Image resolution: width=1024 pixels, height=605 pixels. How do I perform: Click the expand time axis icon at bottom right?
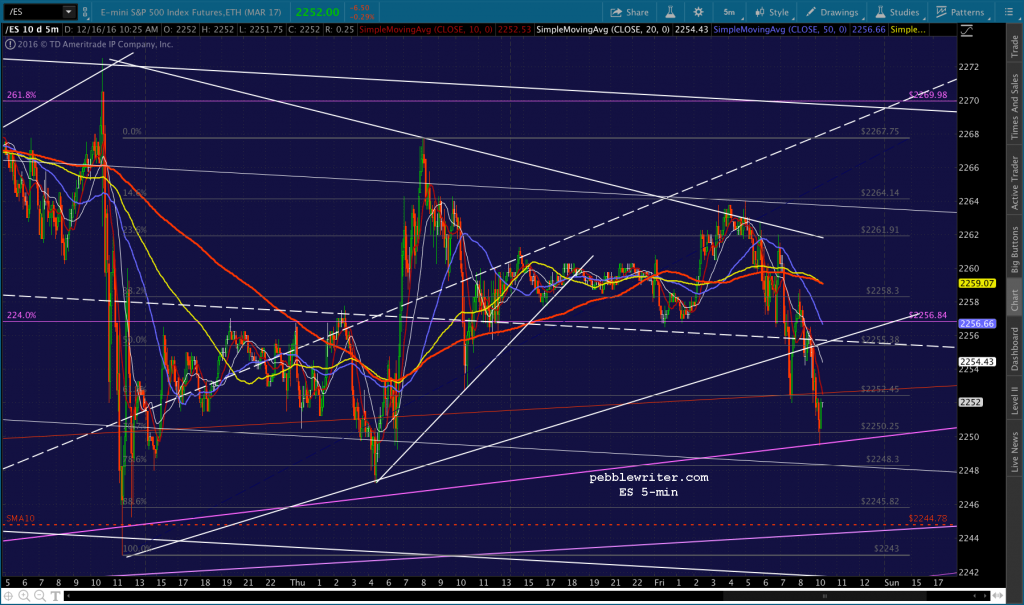pyautogui.click(x=997, y=596)
